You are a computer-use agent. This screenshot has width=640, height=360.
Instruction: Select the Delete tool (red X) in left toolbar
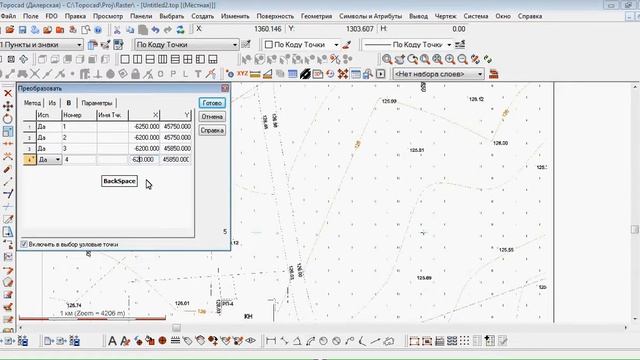pyautogui.click(x=8, y=93)
